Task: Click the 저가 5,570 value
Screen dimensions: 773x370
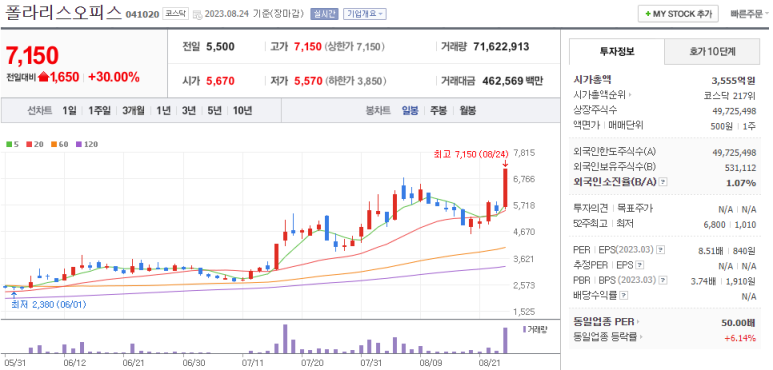Action: click(308, 81)
